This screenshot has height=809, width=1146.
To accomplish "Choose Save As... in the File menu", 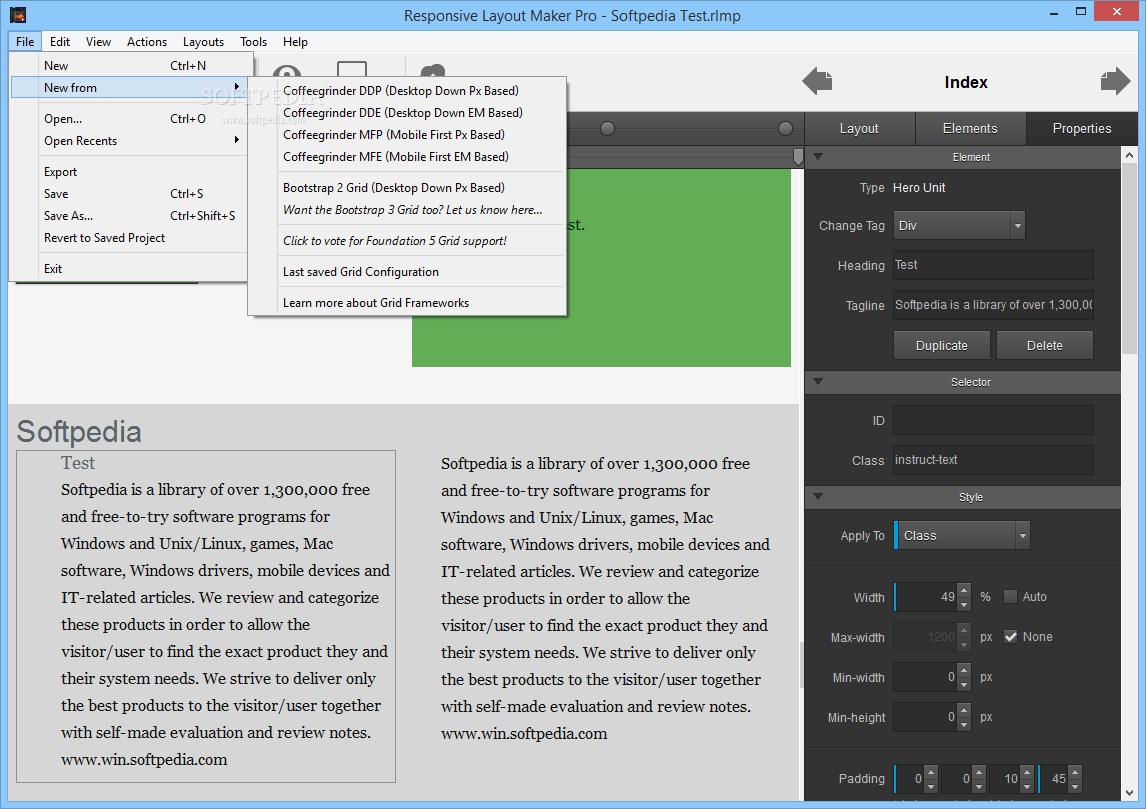I will point(129,216).
